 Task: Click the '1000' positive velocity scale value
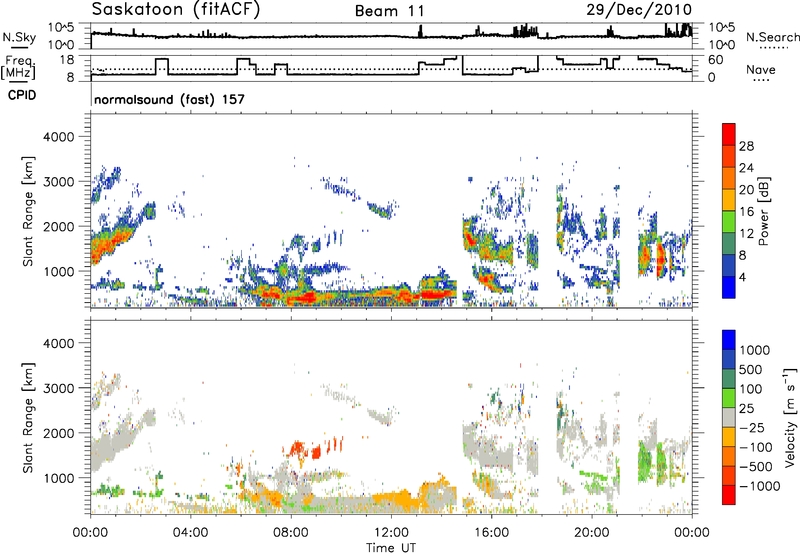(x=755, y=350)
